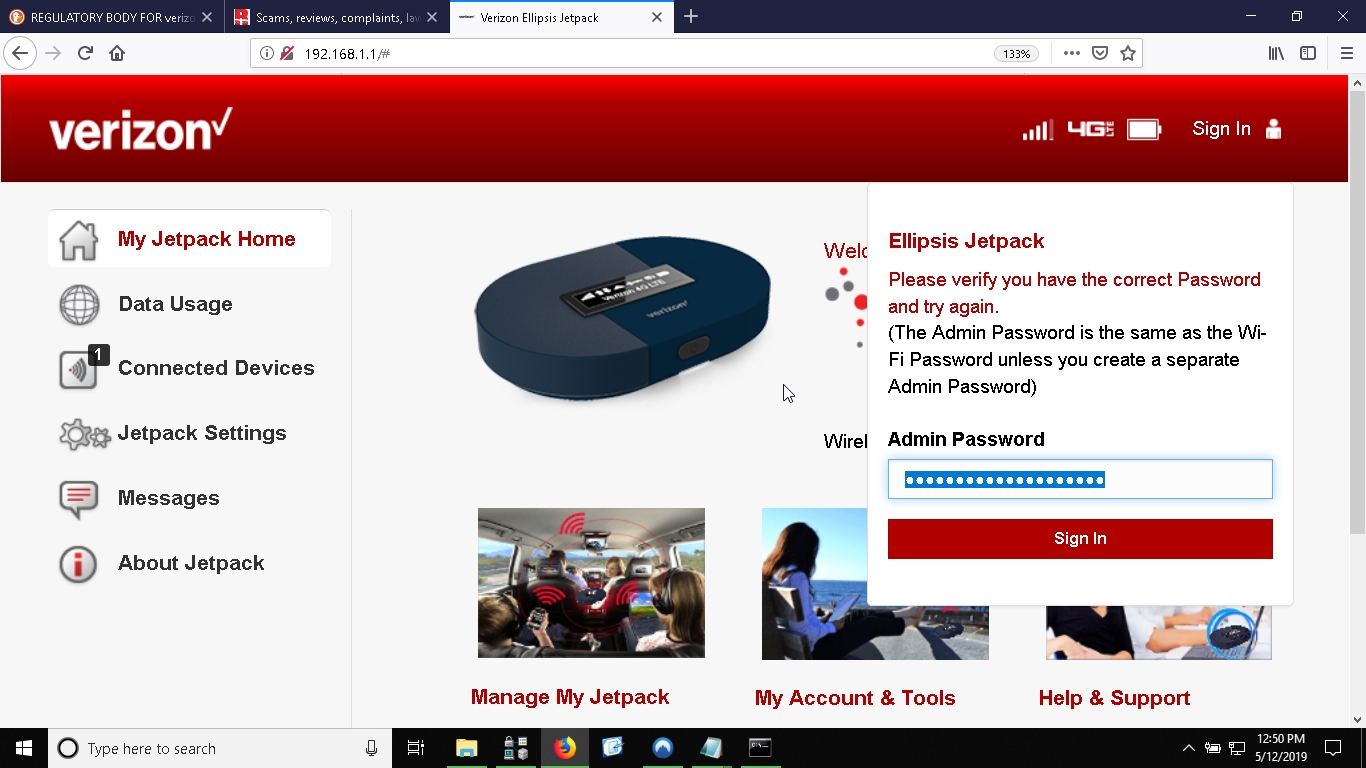
Task: Open Manage My Jetpack link
Action: click(570, 698)
